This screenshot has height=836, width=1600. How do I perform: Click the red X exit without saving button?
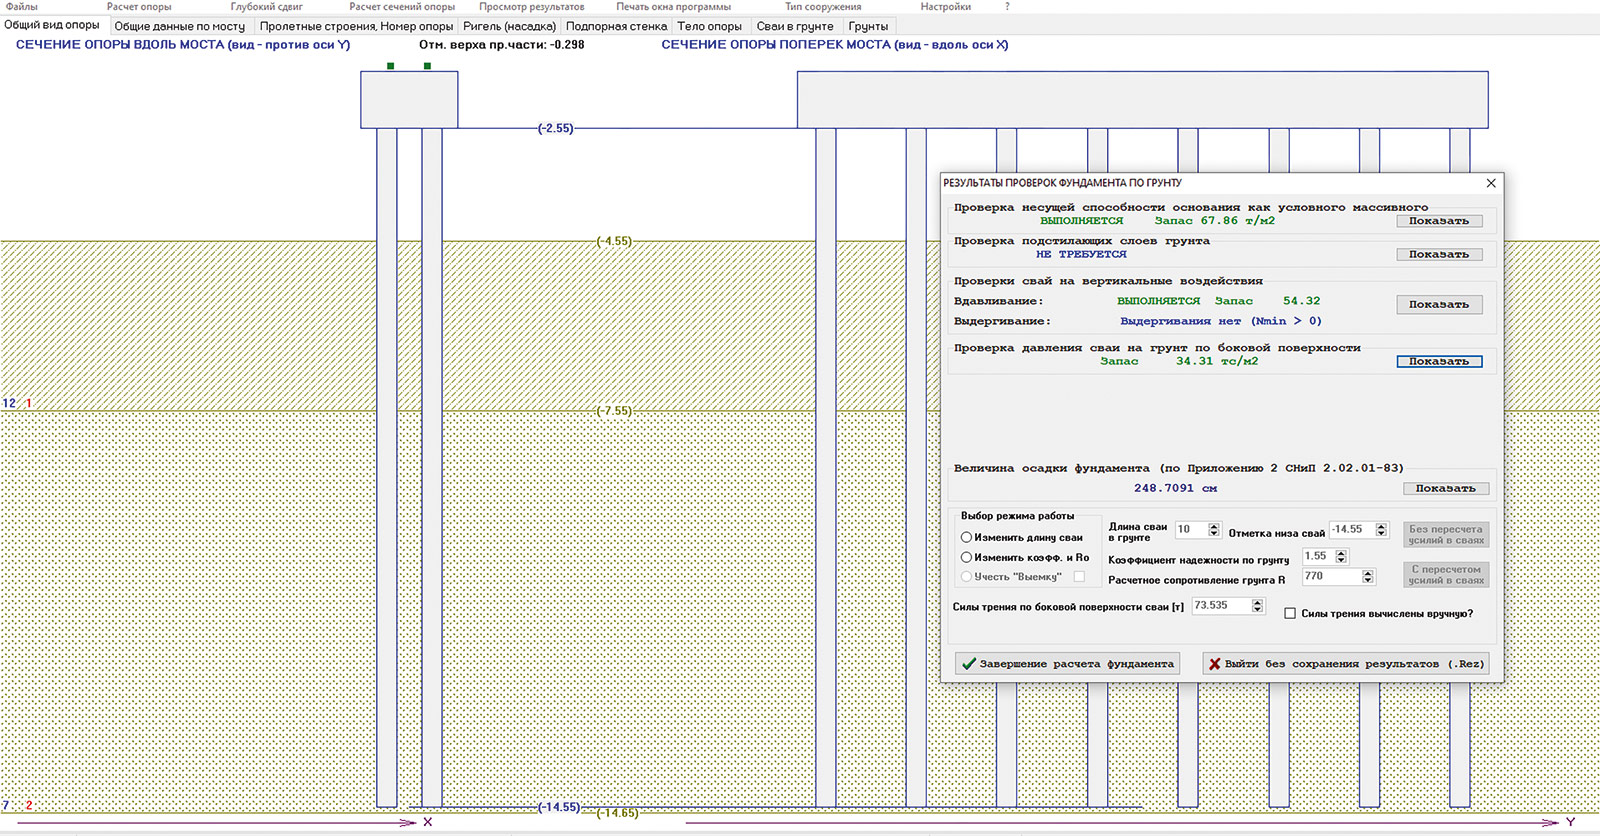[1346, 664]
